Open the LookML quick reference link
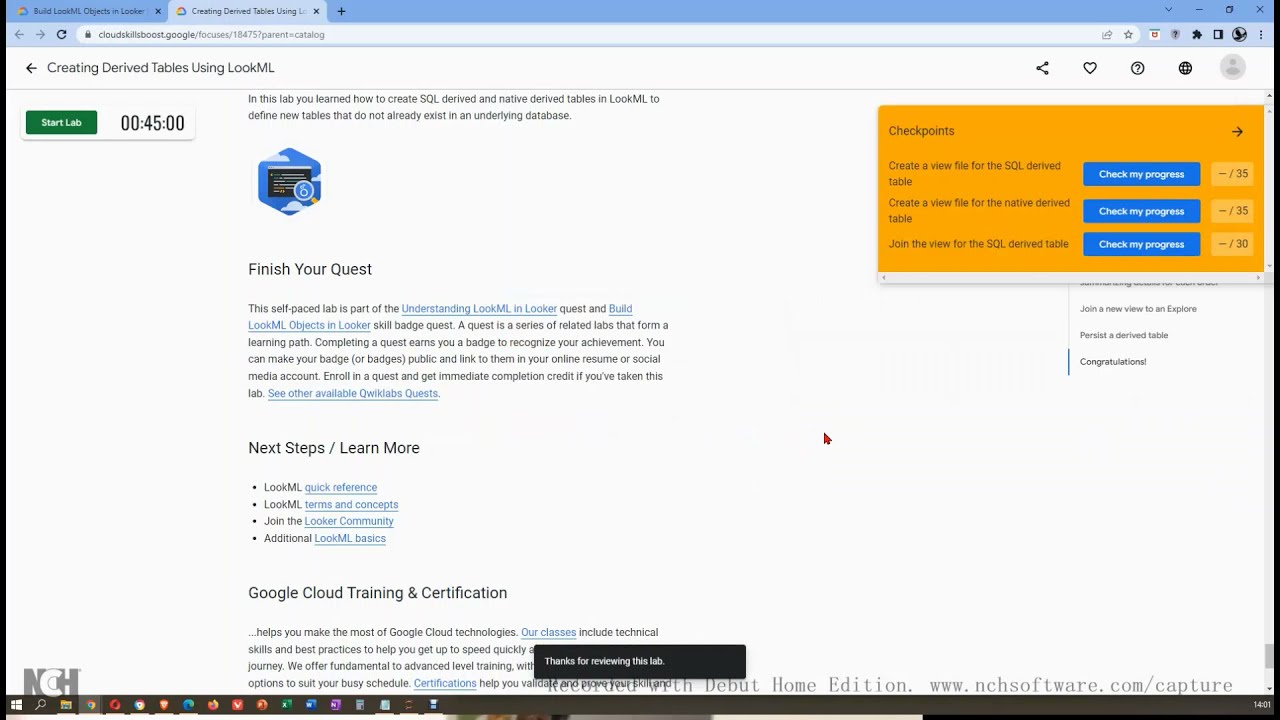This screenshot has width=1280, height=720. pyautogui.click(x=341, y=488)
